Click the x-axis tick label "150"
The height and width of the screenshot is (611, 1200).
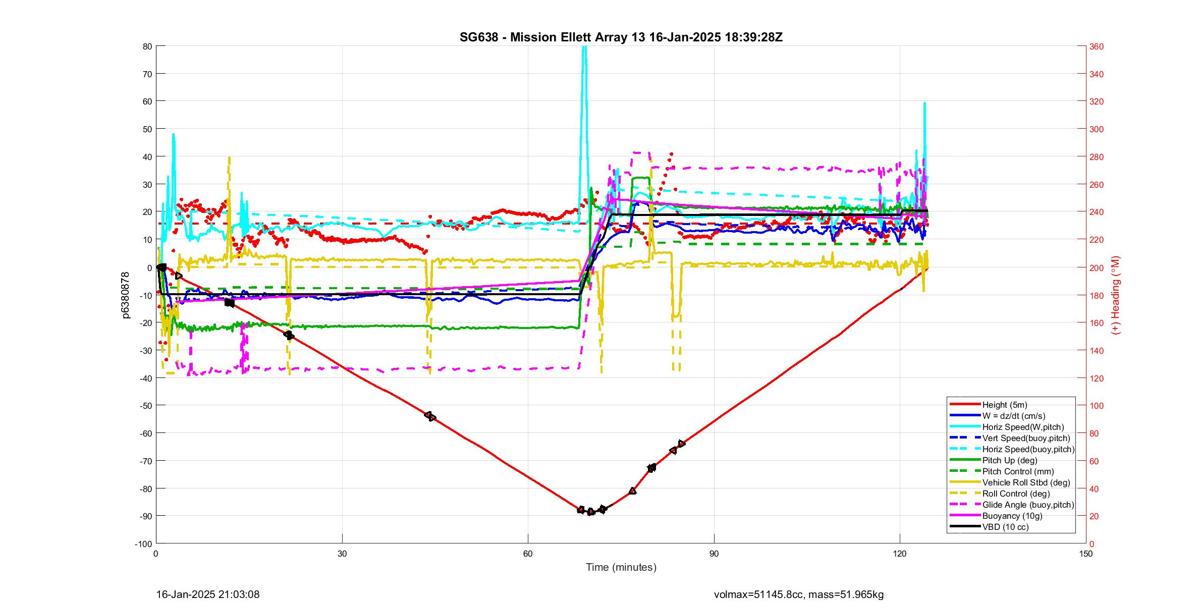click(1086, 553)
